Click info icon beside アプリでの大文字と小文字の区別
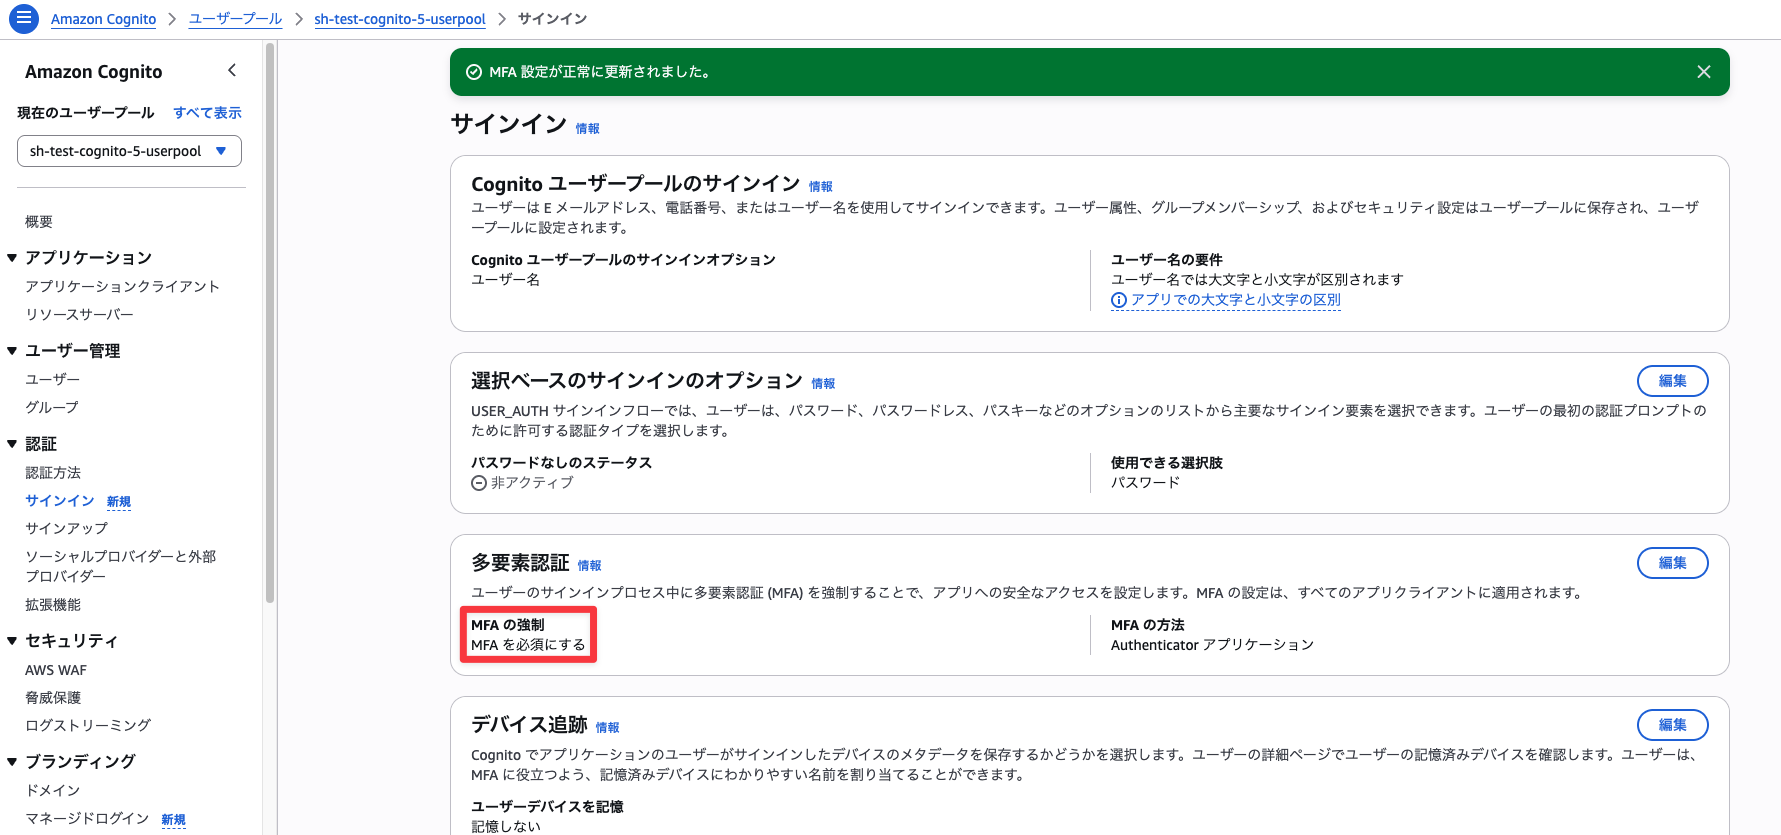 1119,300
